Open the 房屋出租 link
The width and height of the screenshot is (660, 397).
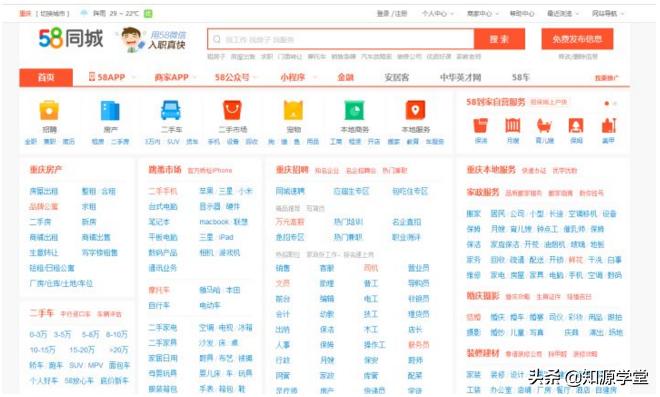point(44,191)
